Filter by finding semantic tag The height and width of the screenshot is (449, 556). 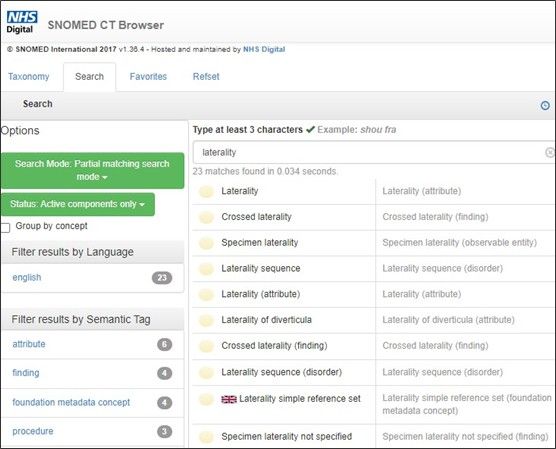point(26,373)
